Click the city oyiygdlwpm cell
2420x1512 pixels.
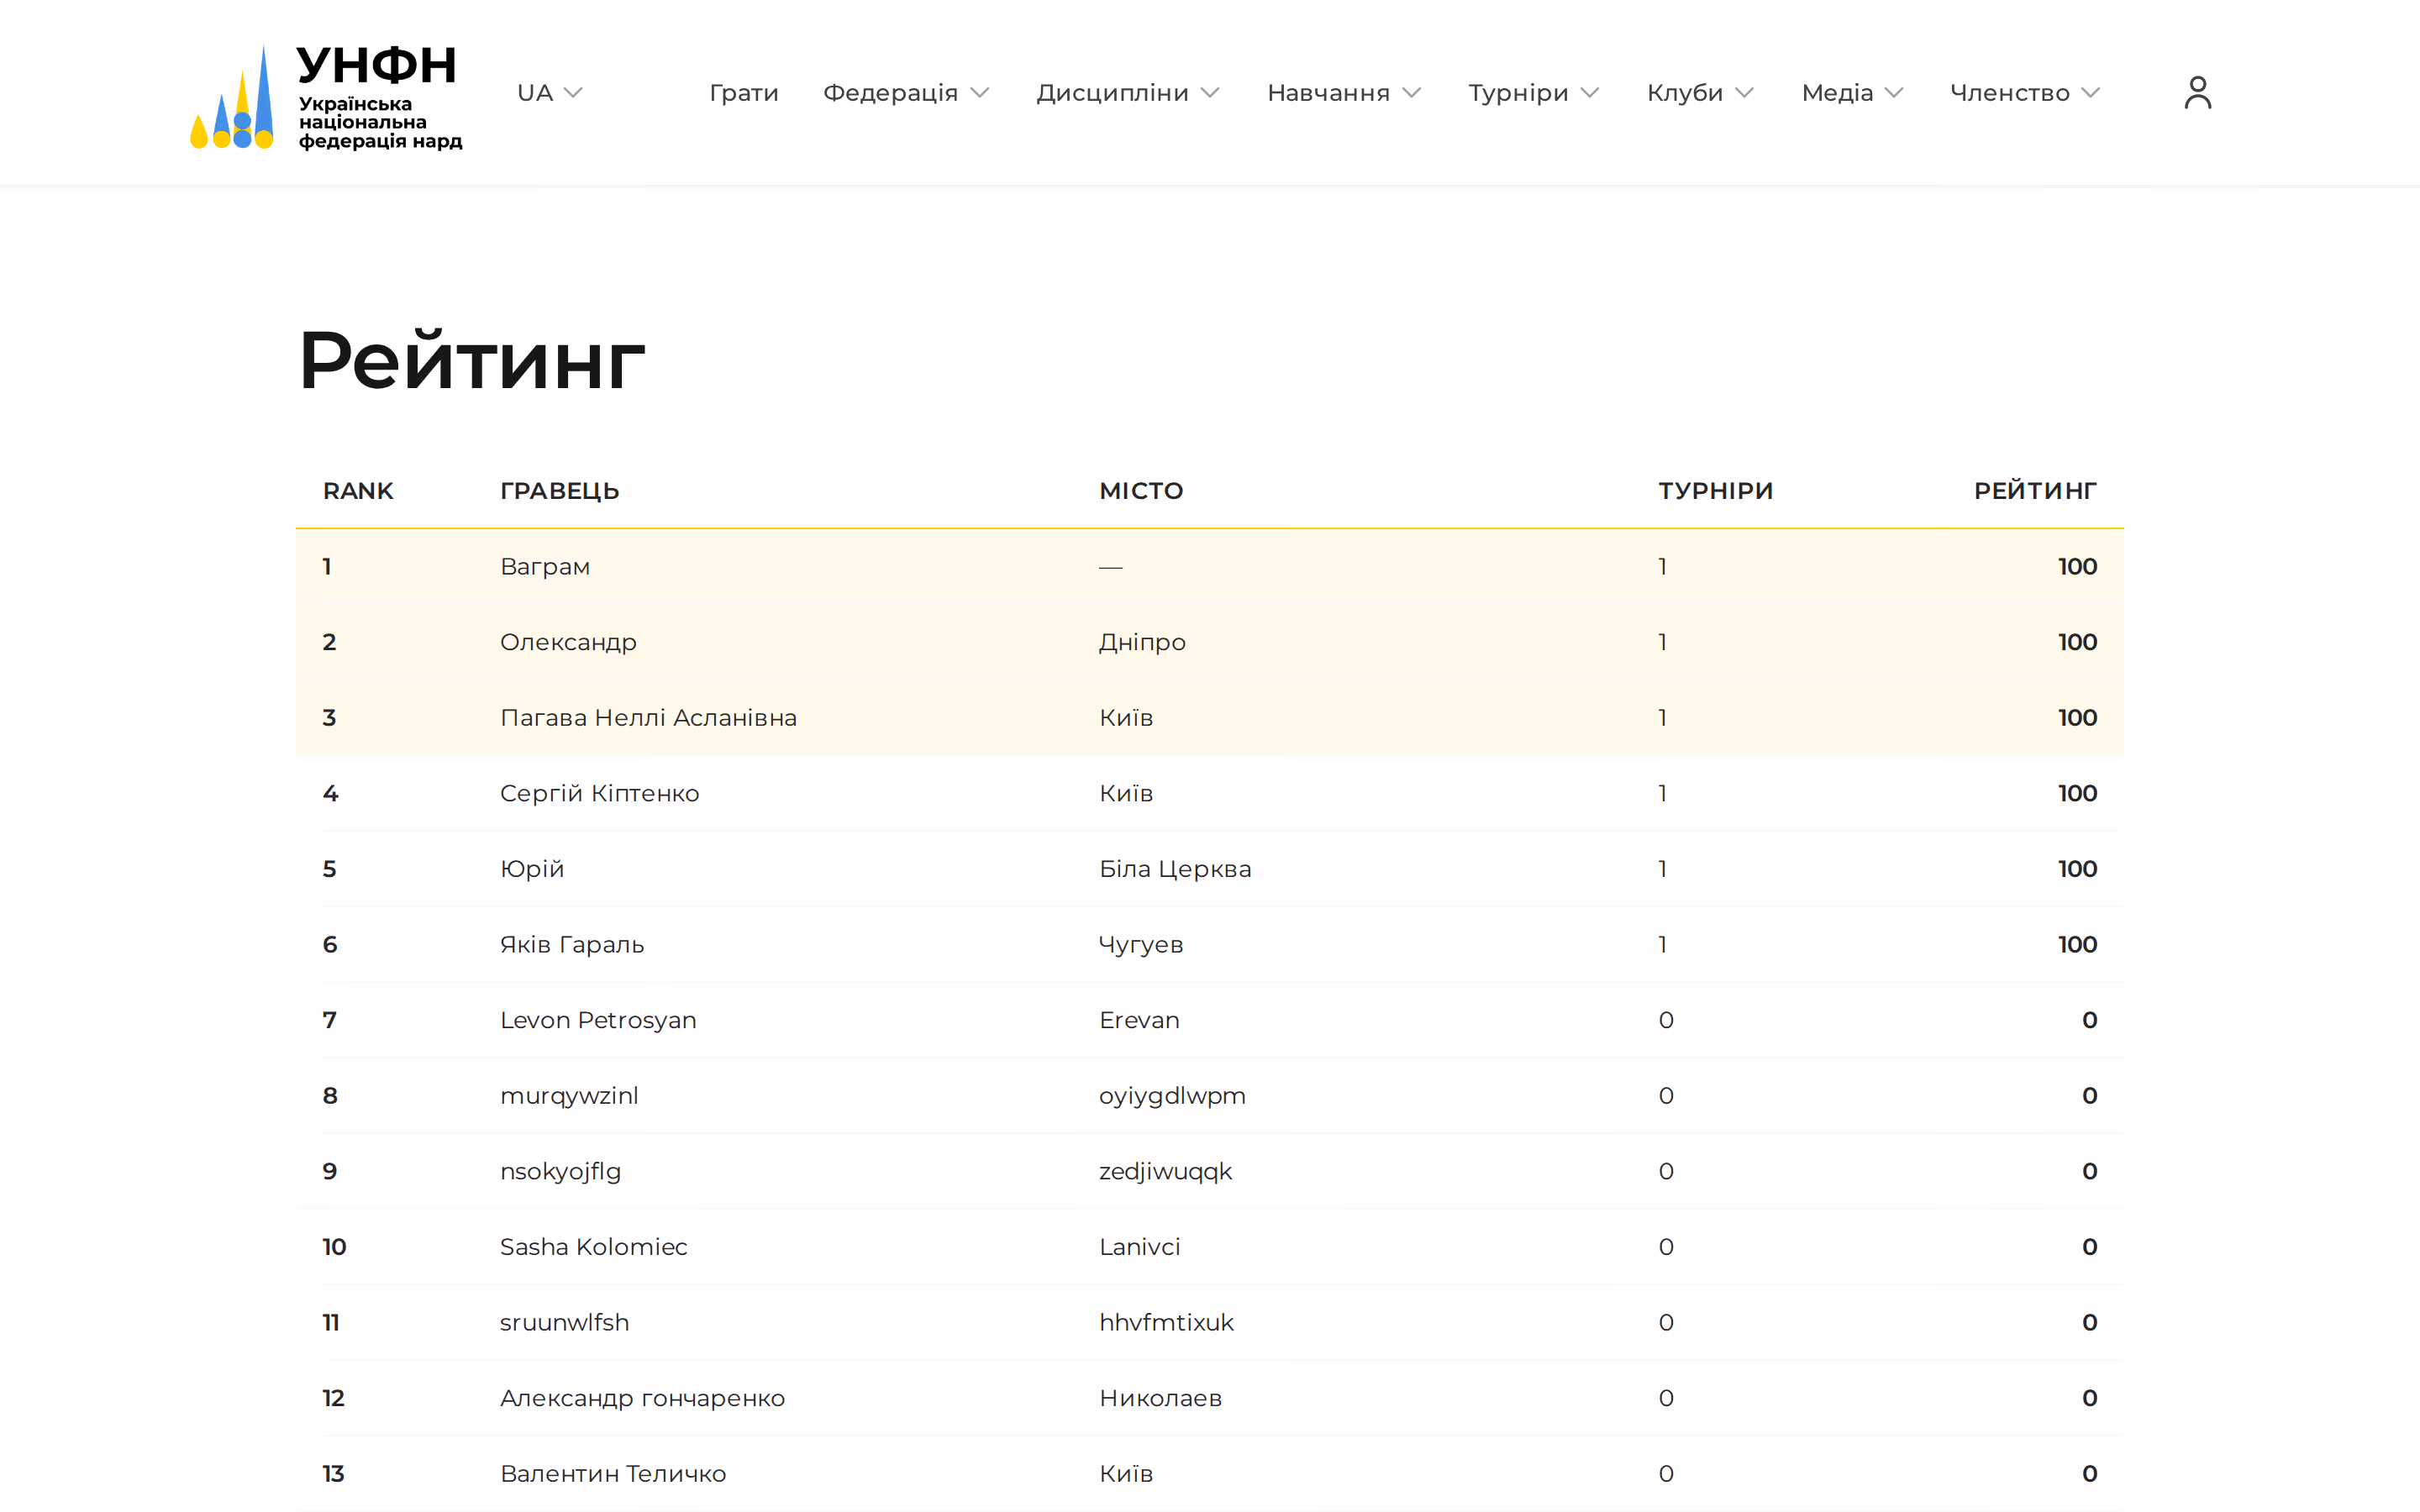[x=1172, y=1096]
